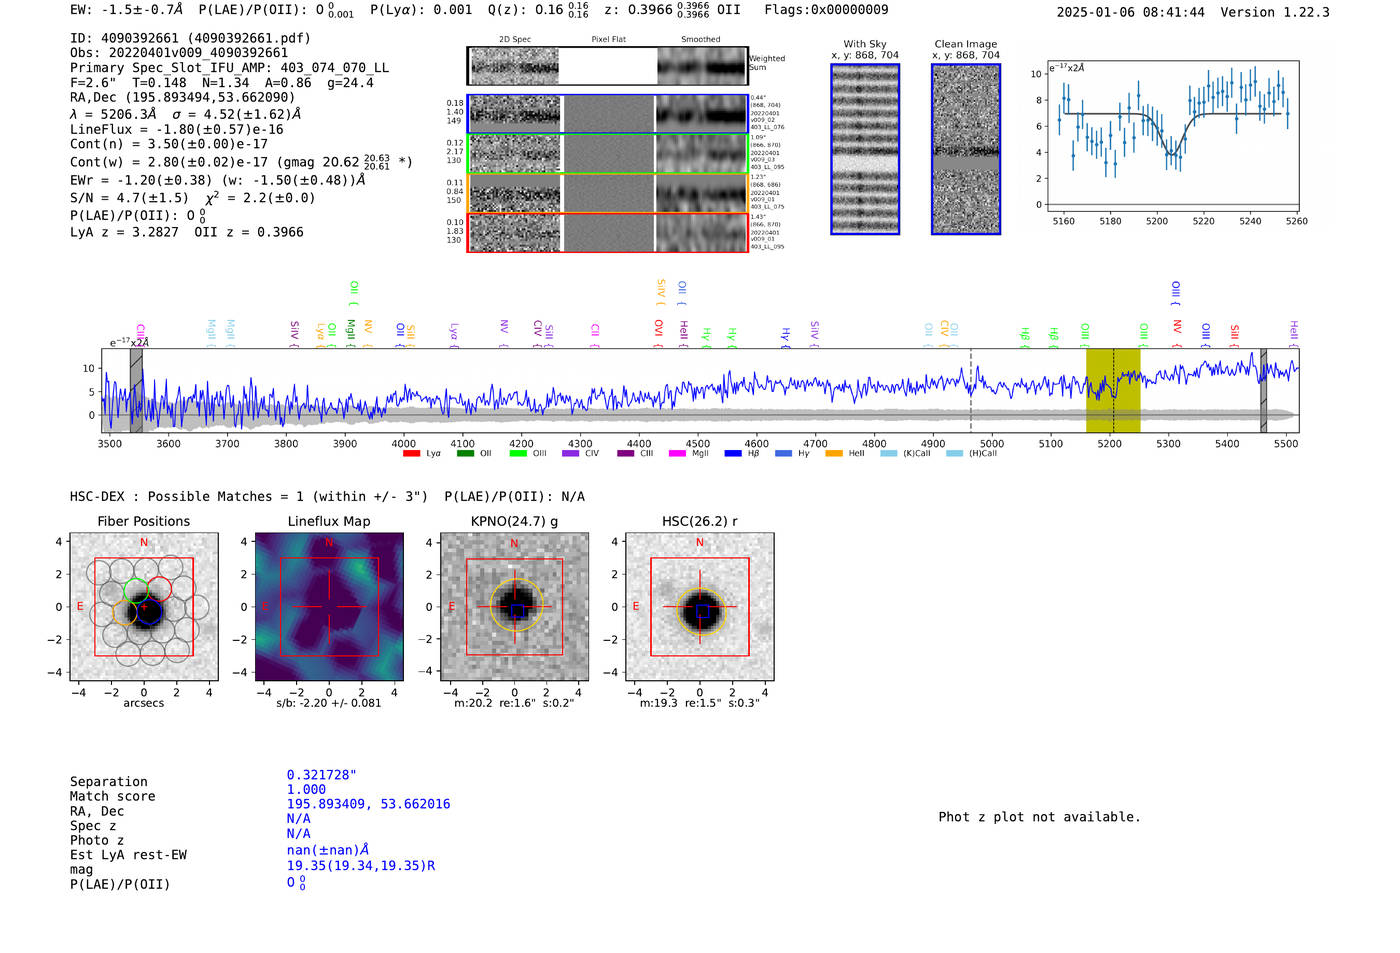The width and height of the screenshot is (1400, 953).
Task: Click the m:20.2 re:1.6" s:0.2" label
Action: (x=515, y=703)
